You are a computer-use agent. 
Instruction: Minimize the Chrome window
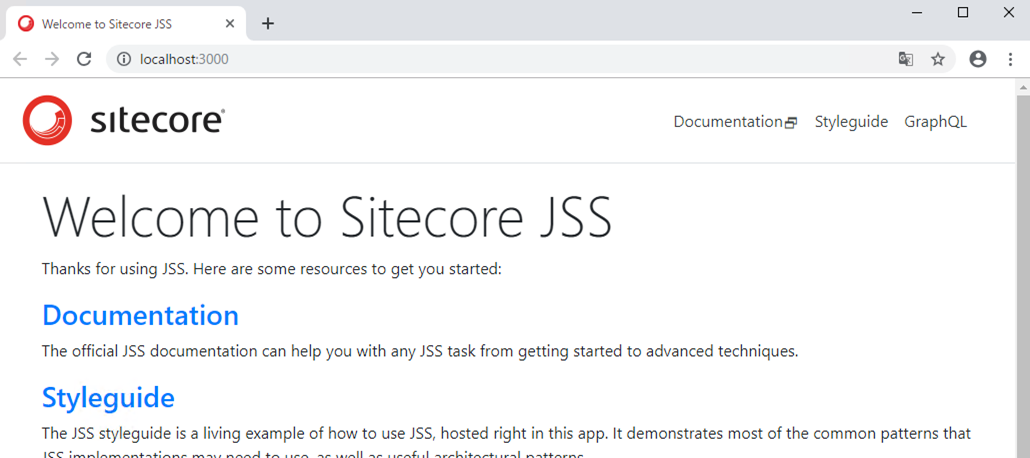pos(917,12)
